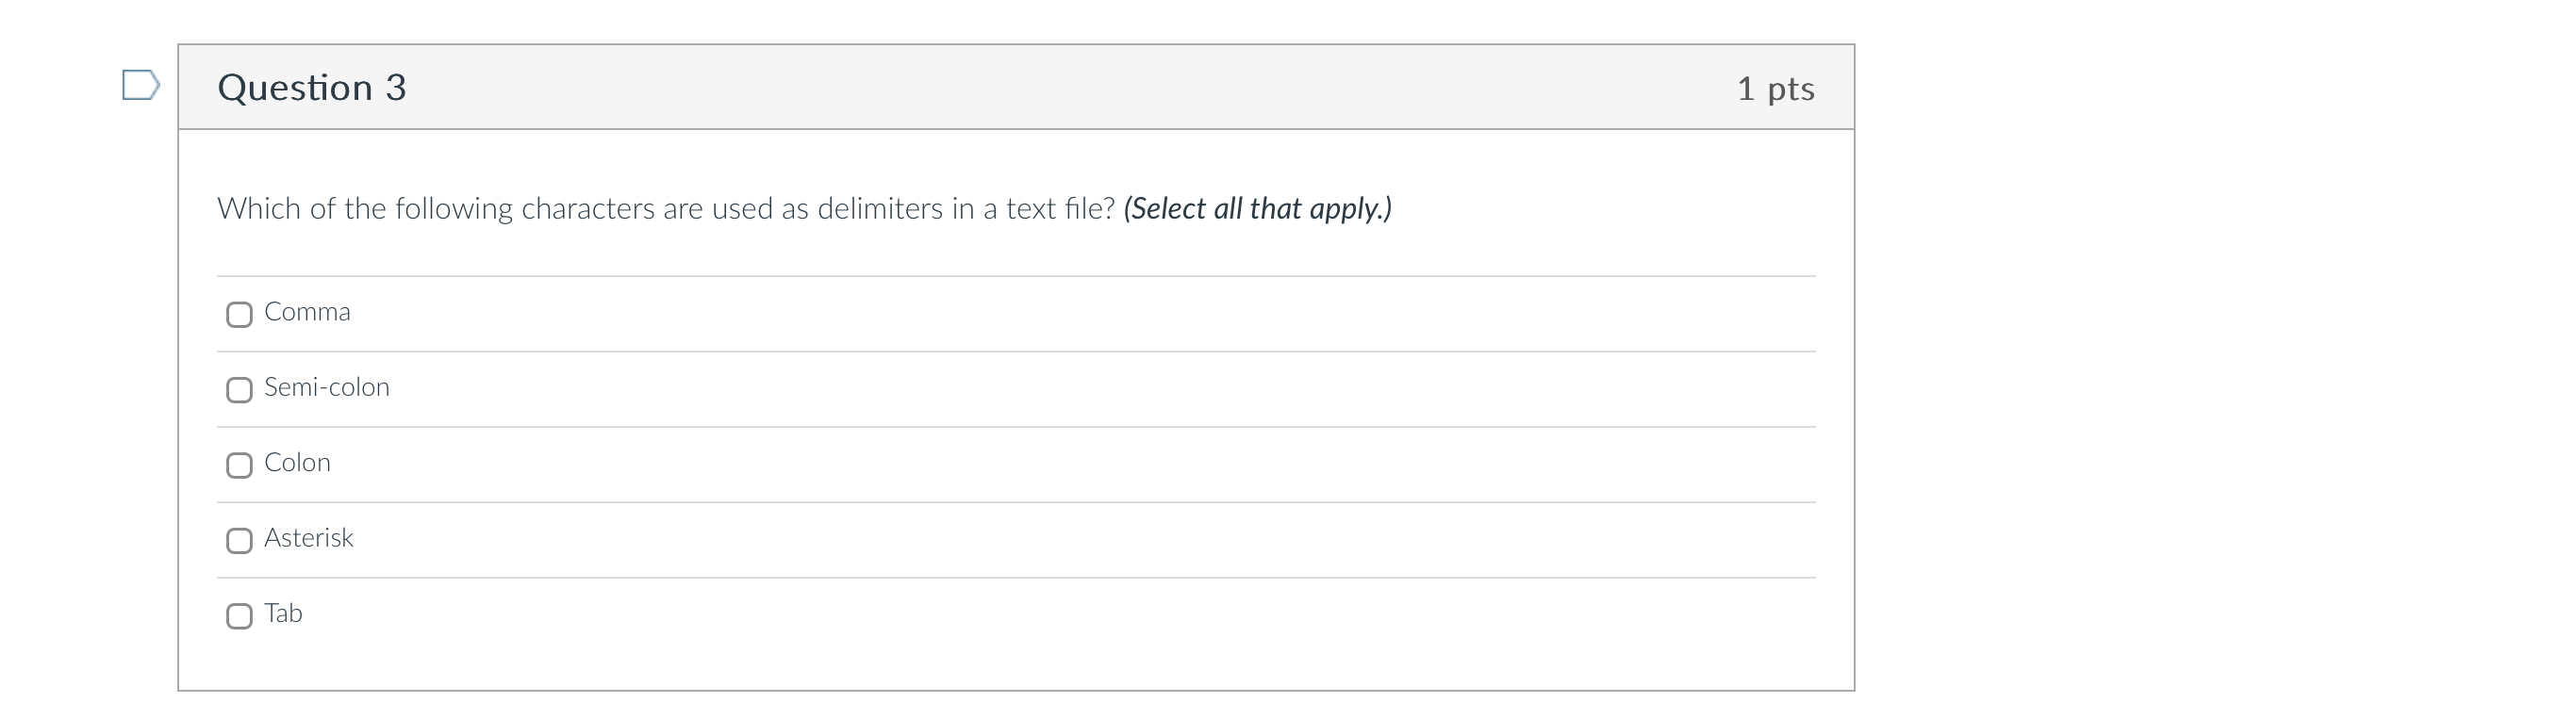Click the 'Question 3' heading
This screenshot has height=703, width=2576.
312,88
